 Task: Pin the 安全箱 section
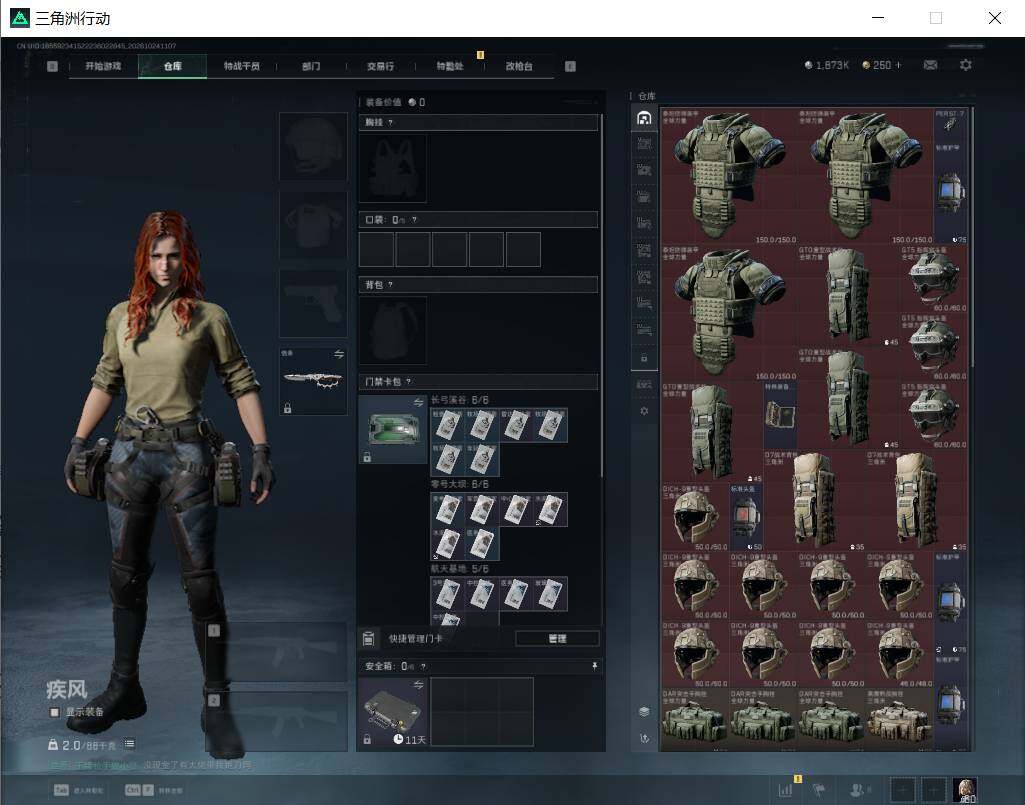point(594,666)
